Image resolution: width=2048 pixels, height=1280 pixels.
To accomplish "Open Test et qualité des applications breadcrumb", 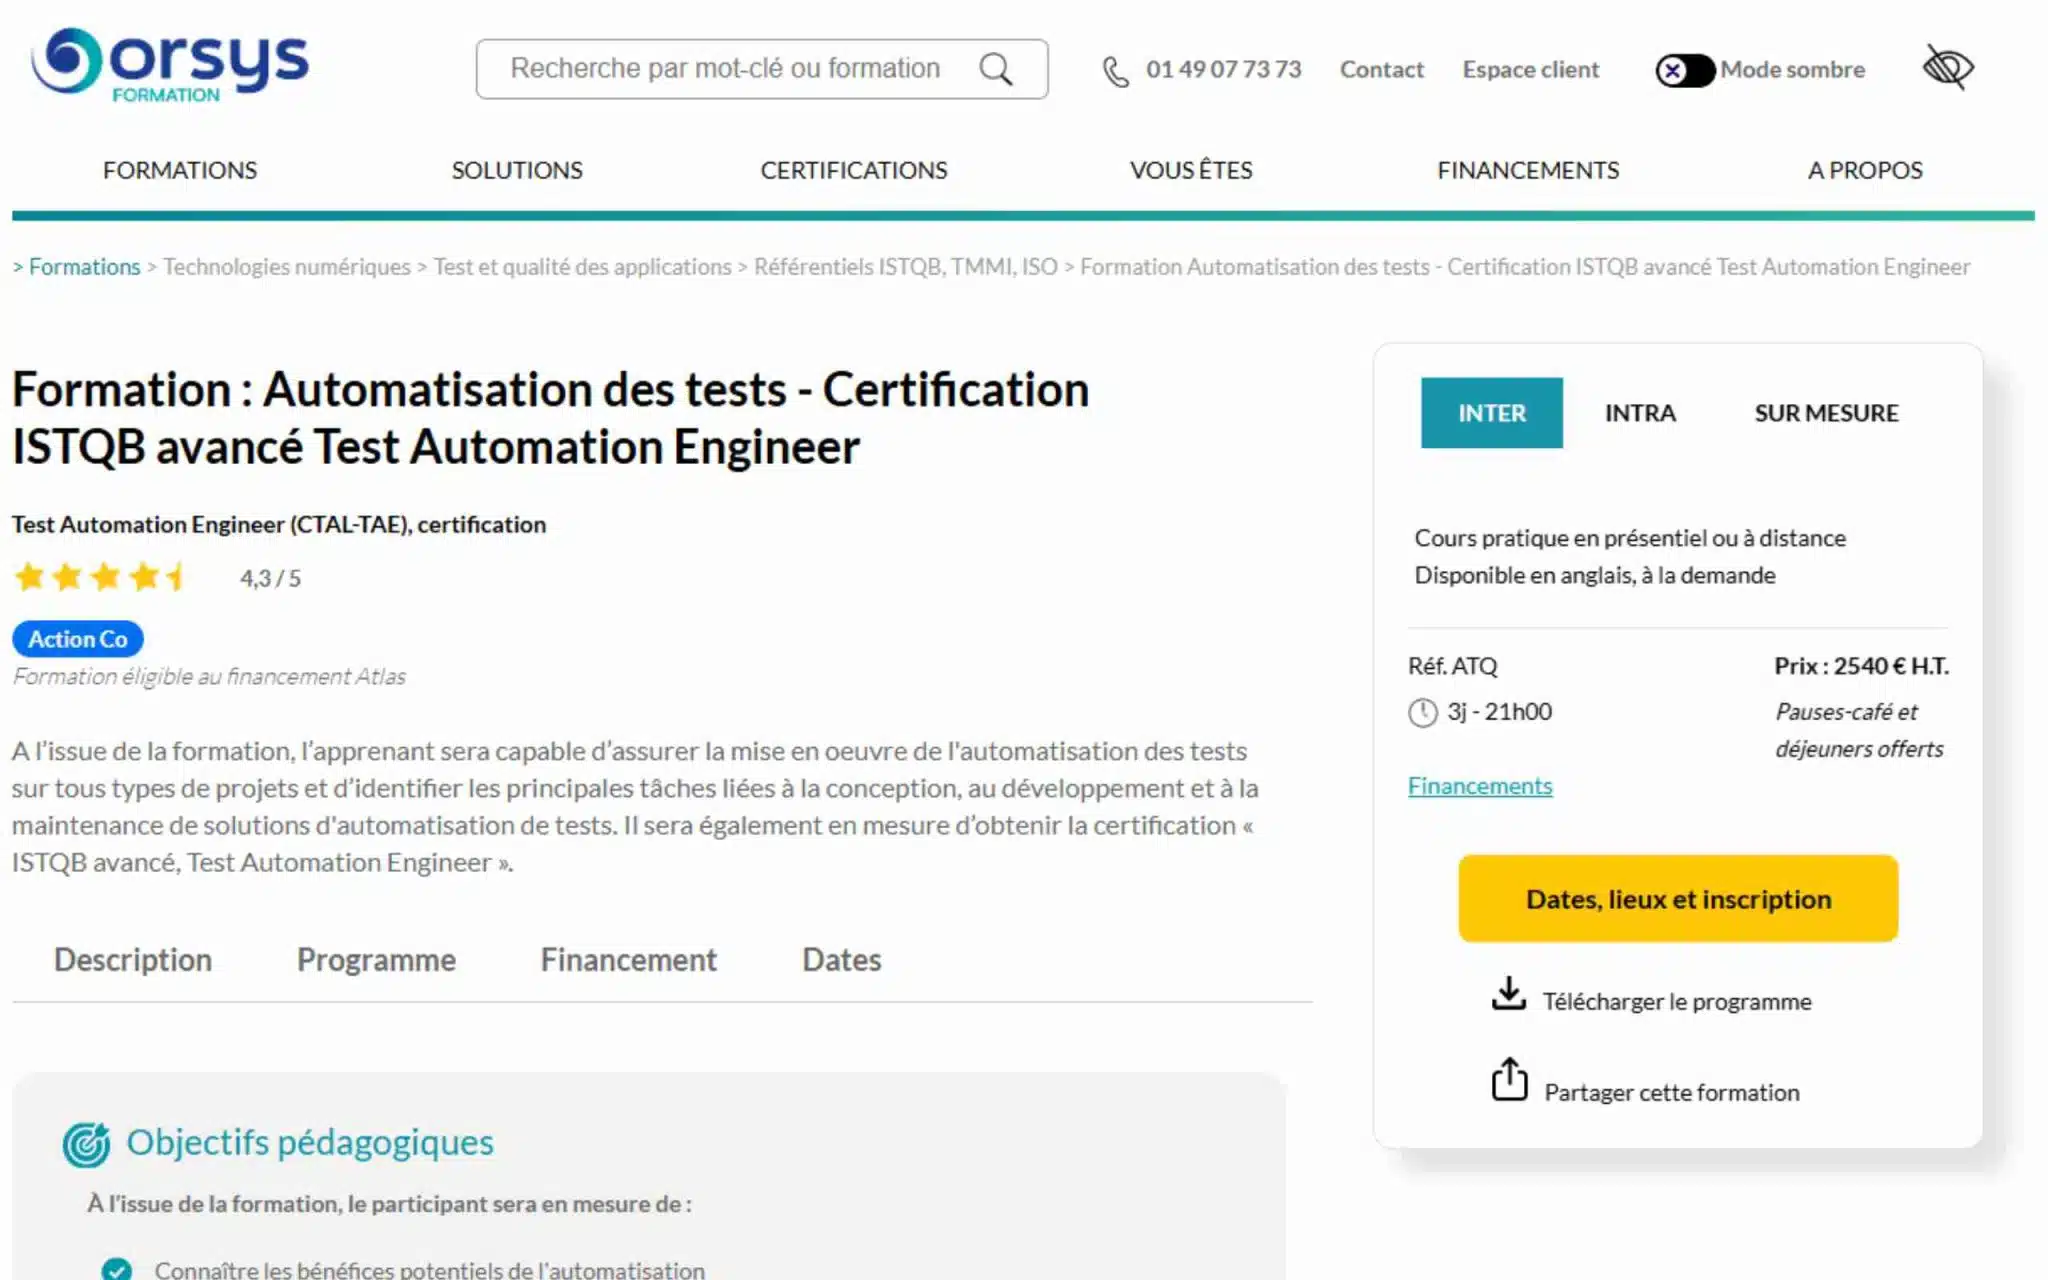I will coord(582,267).
